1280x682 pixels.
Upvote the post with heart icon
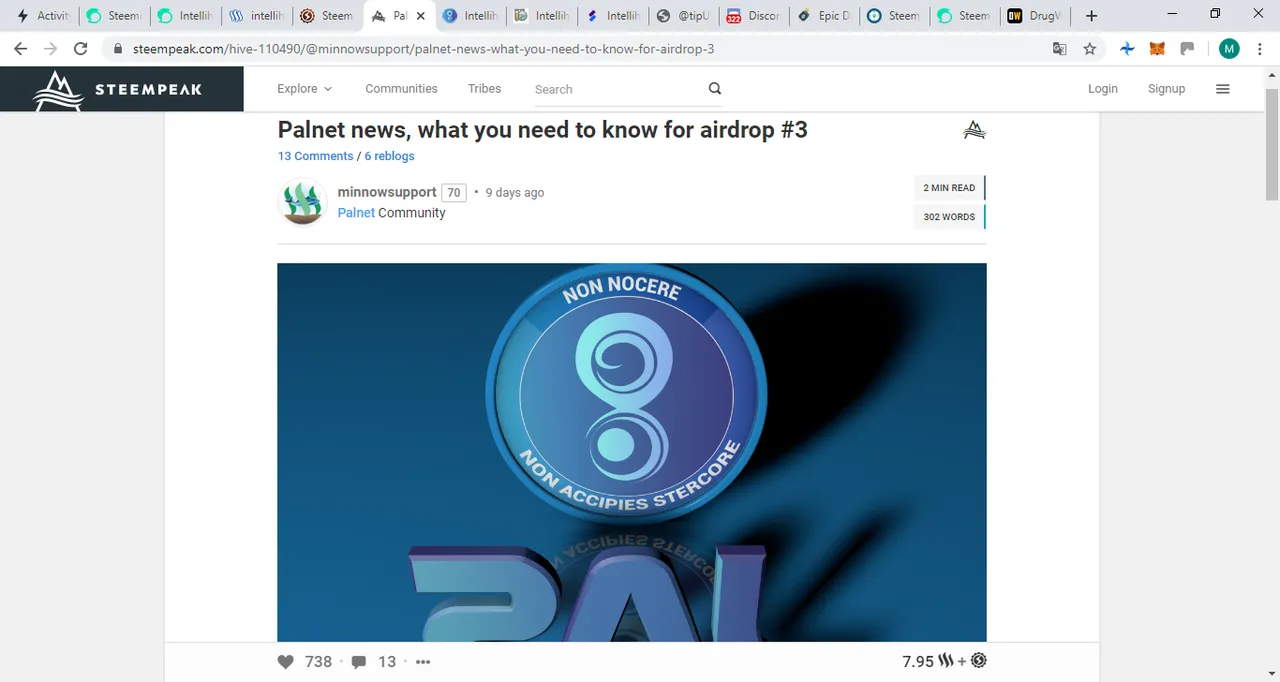tap(286, 662)
